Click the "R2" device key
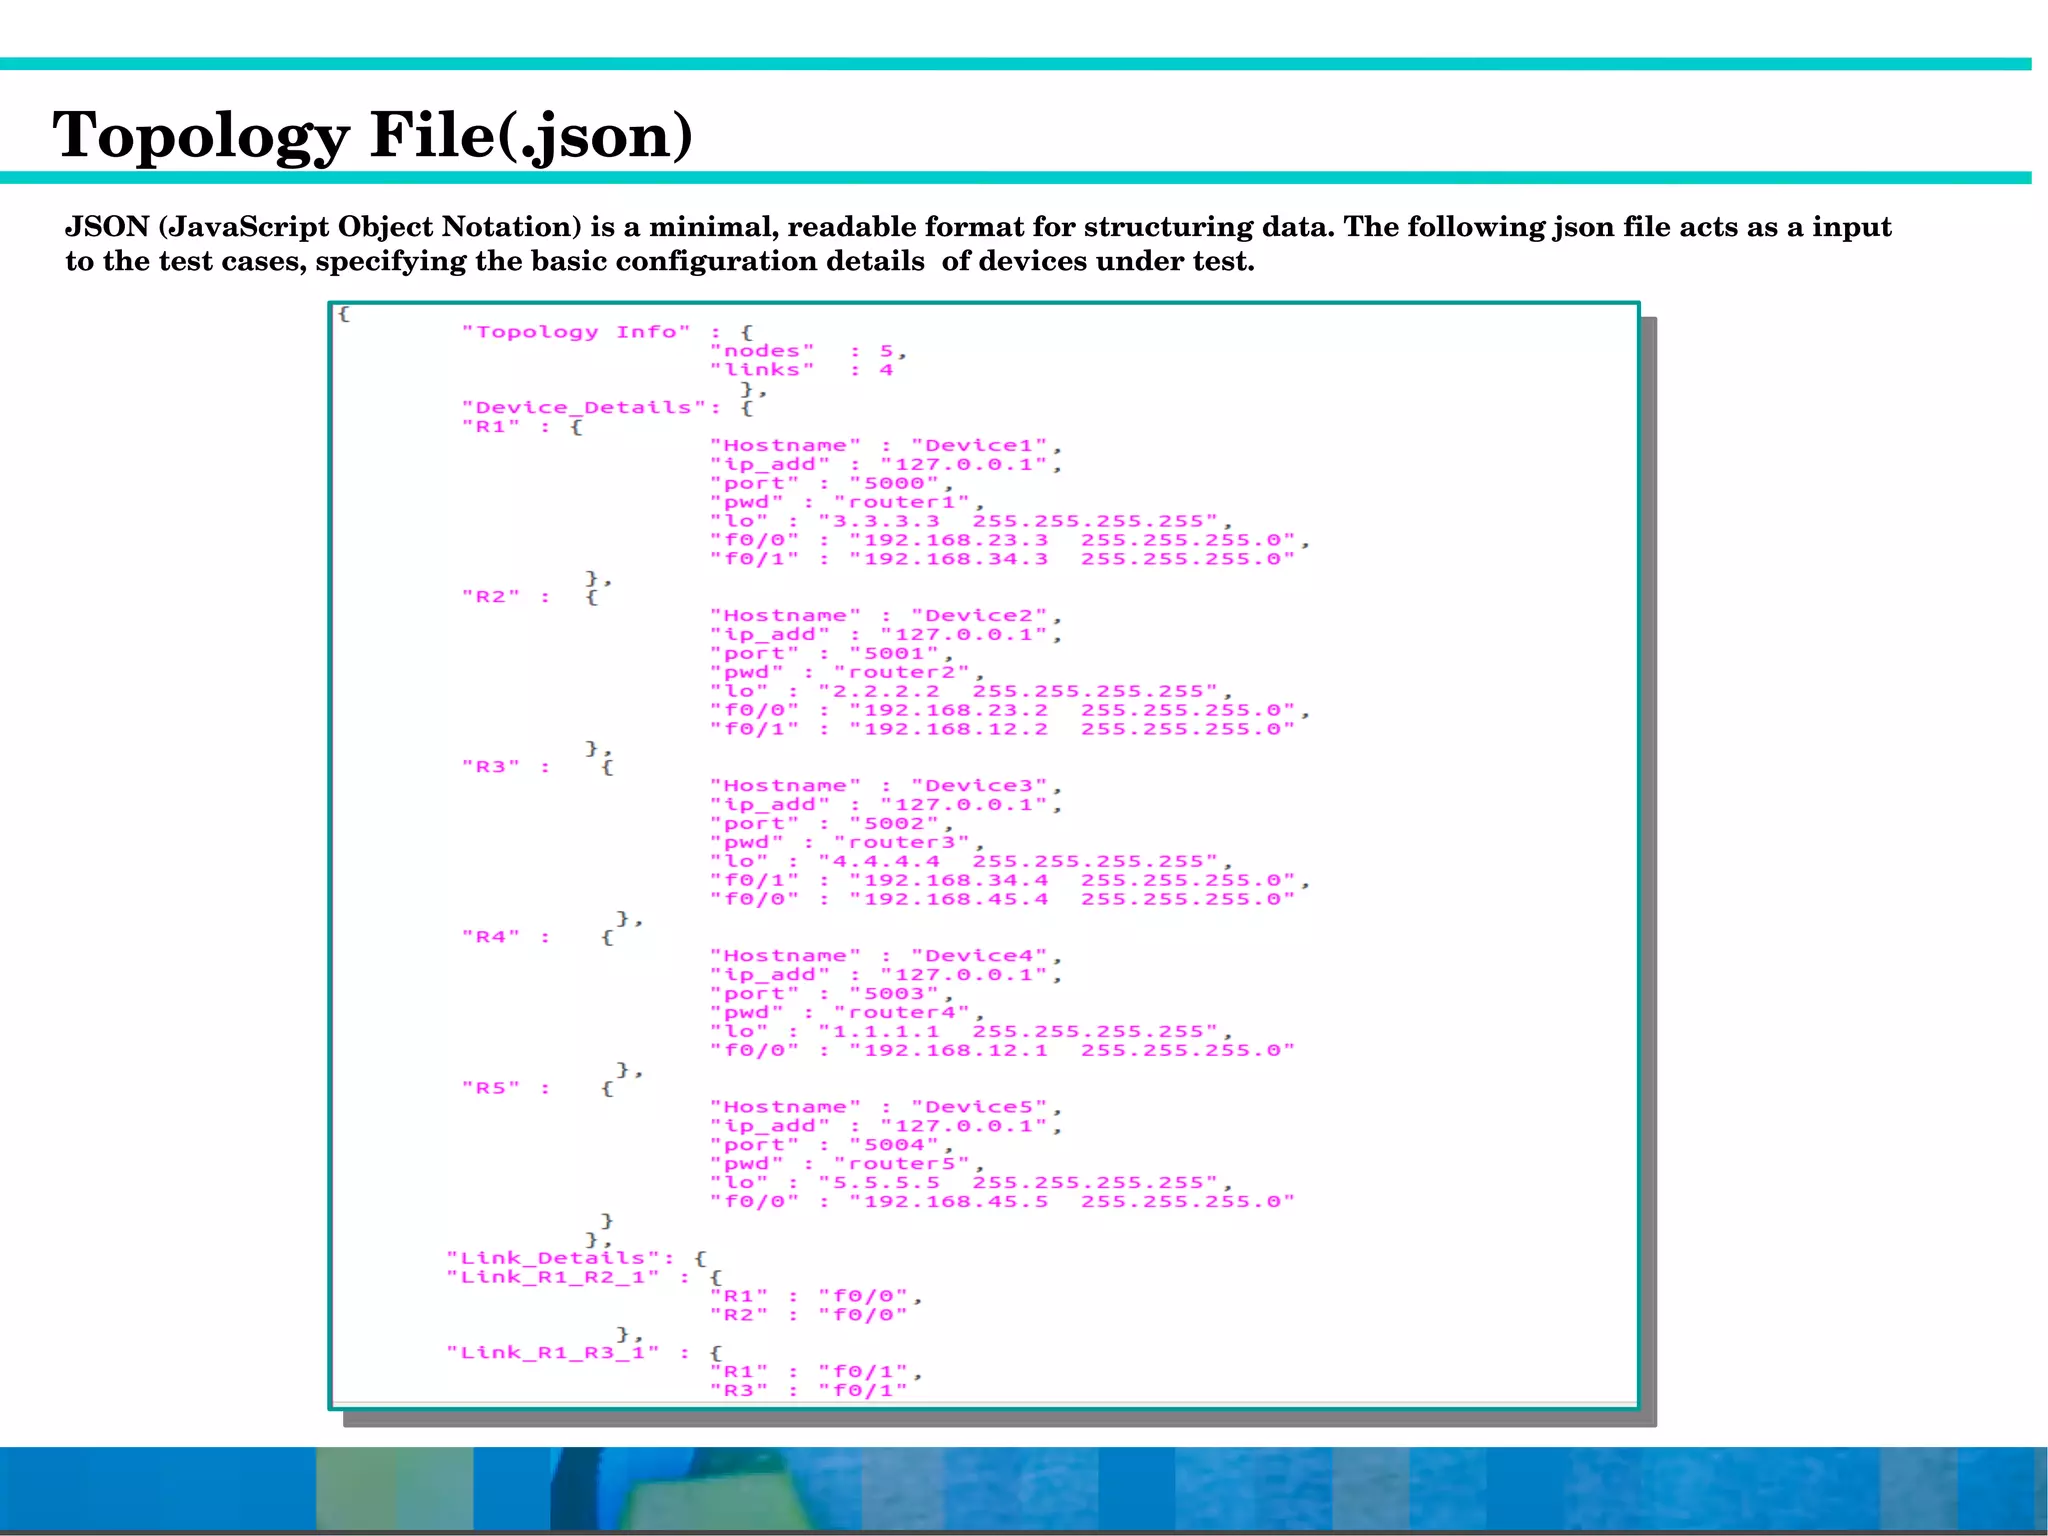This screenshot has width=2048, height=1536. click(x=490, y=597)
